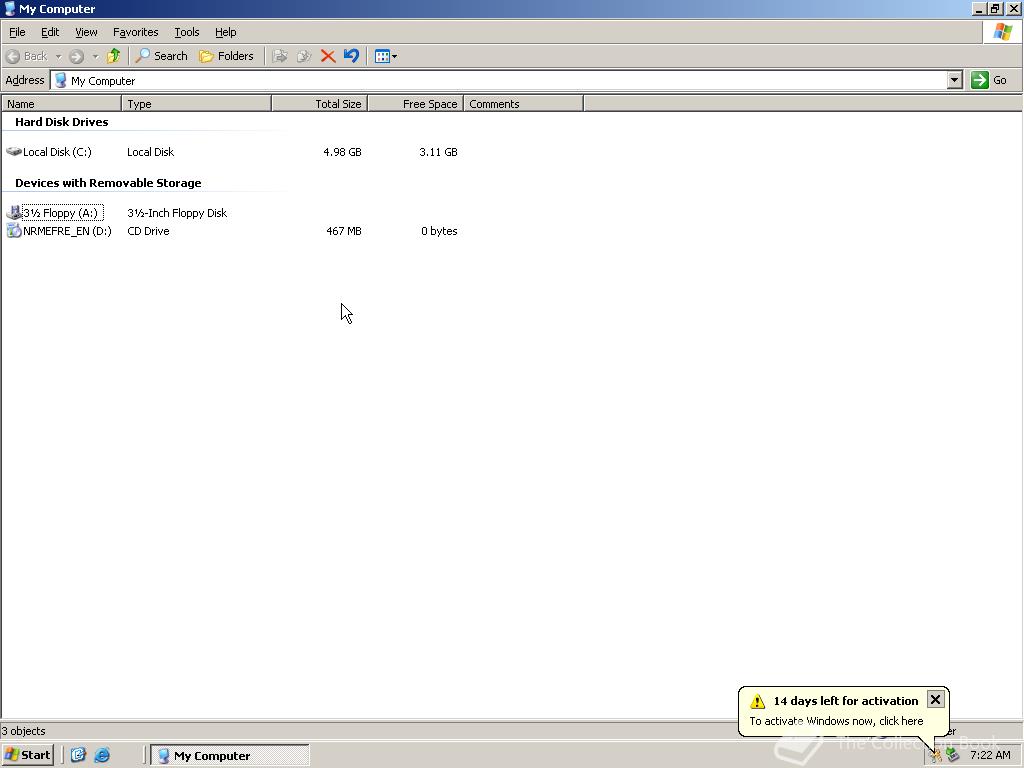The height and width of the screenshot is (768, 1024).
Task: Click the 4.98 GB total size value
Action: [x=342, y=152]
